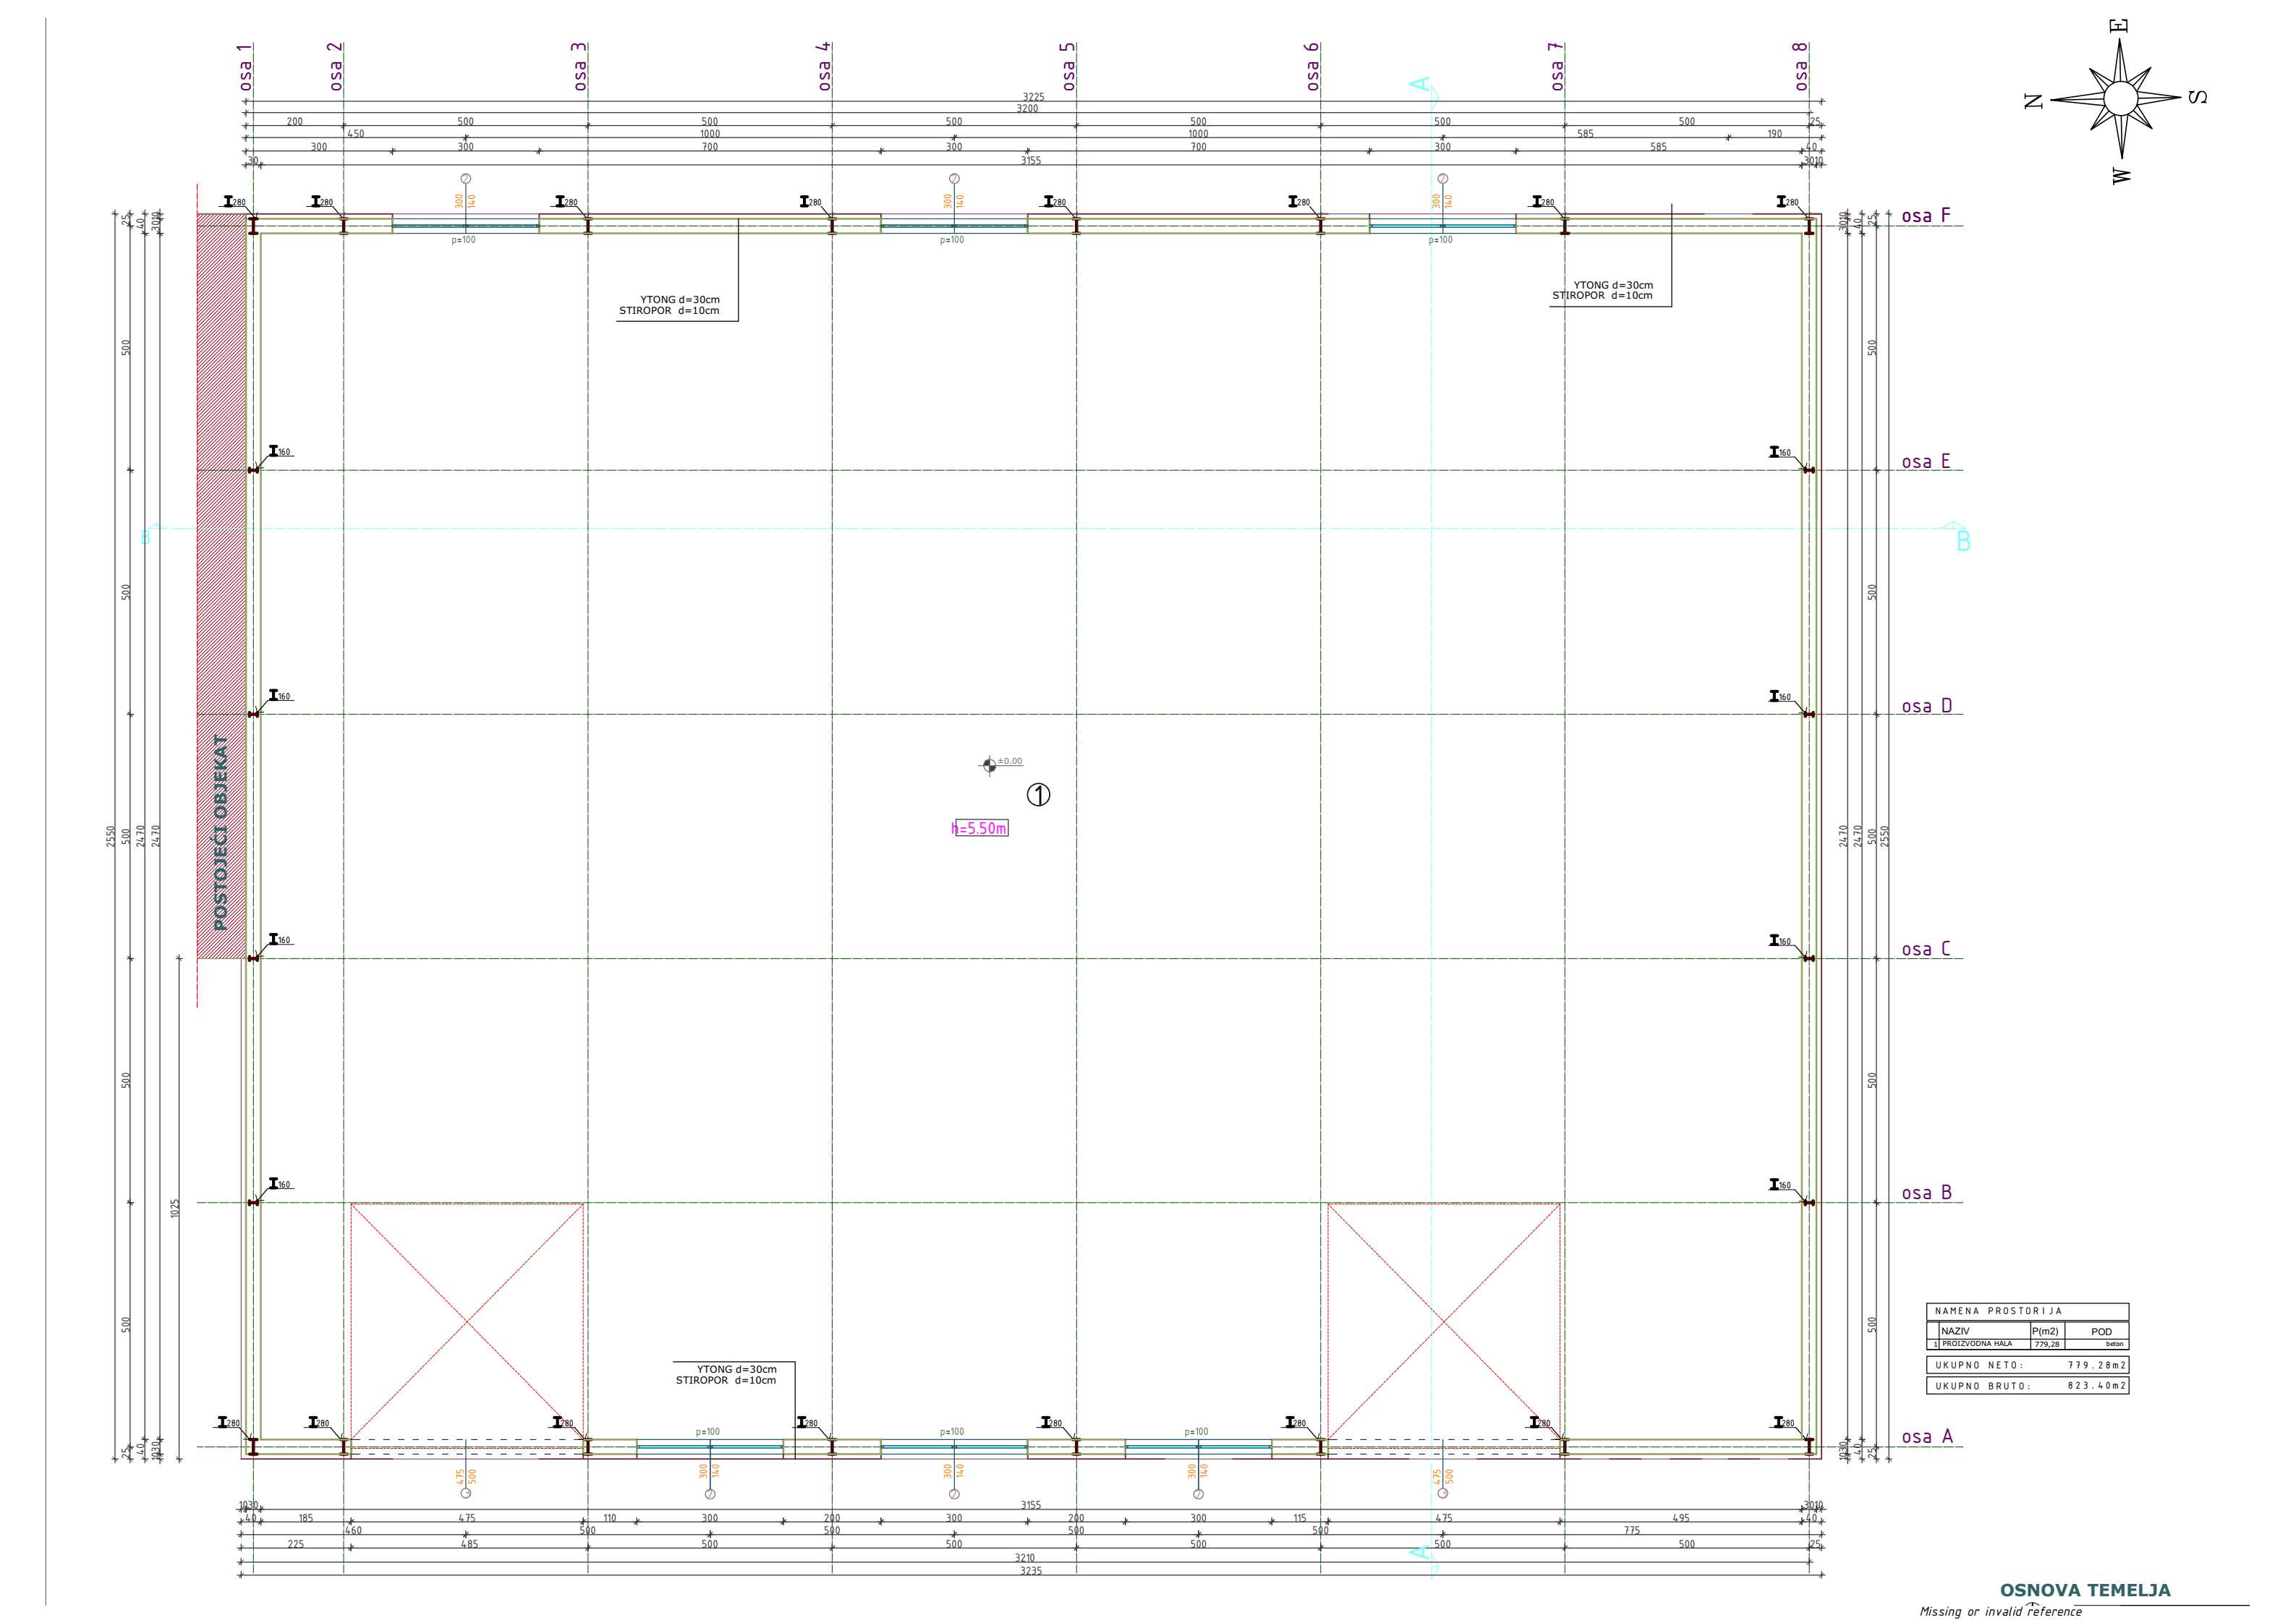
Task: Click the ±0.00 elevation datum marker
Action: 990,766
